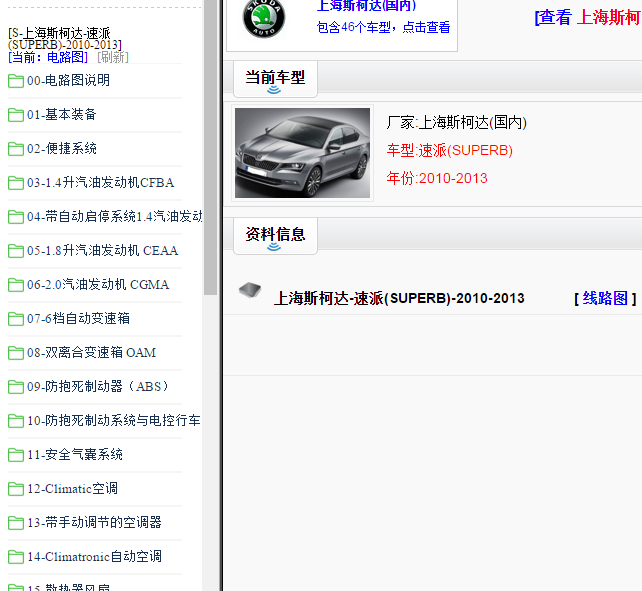Open 05-1.8升汽油发动机 CEAA entry
642x591 pixels.
click(x=102, y=250)
